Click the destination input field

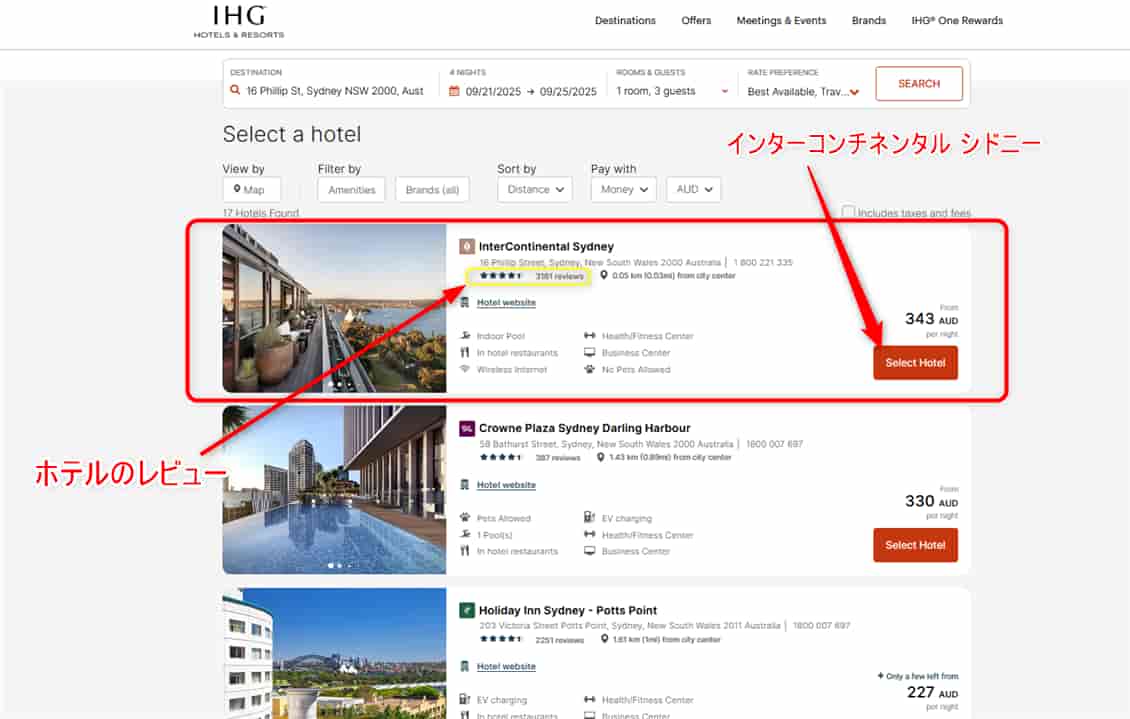click(335, 91)
